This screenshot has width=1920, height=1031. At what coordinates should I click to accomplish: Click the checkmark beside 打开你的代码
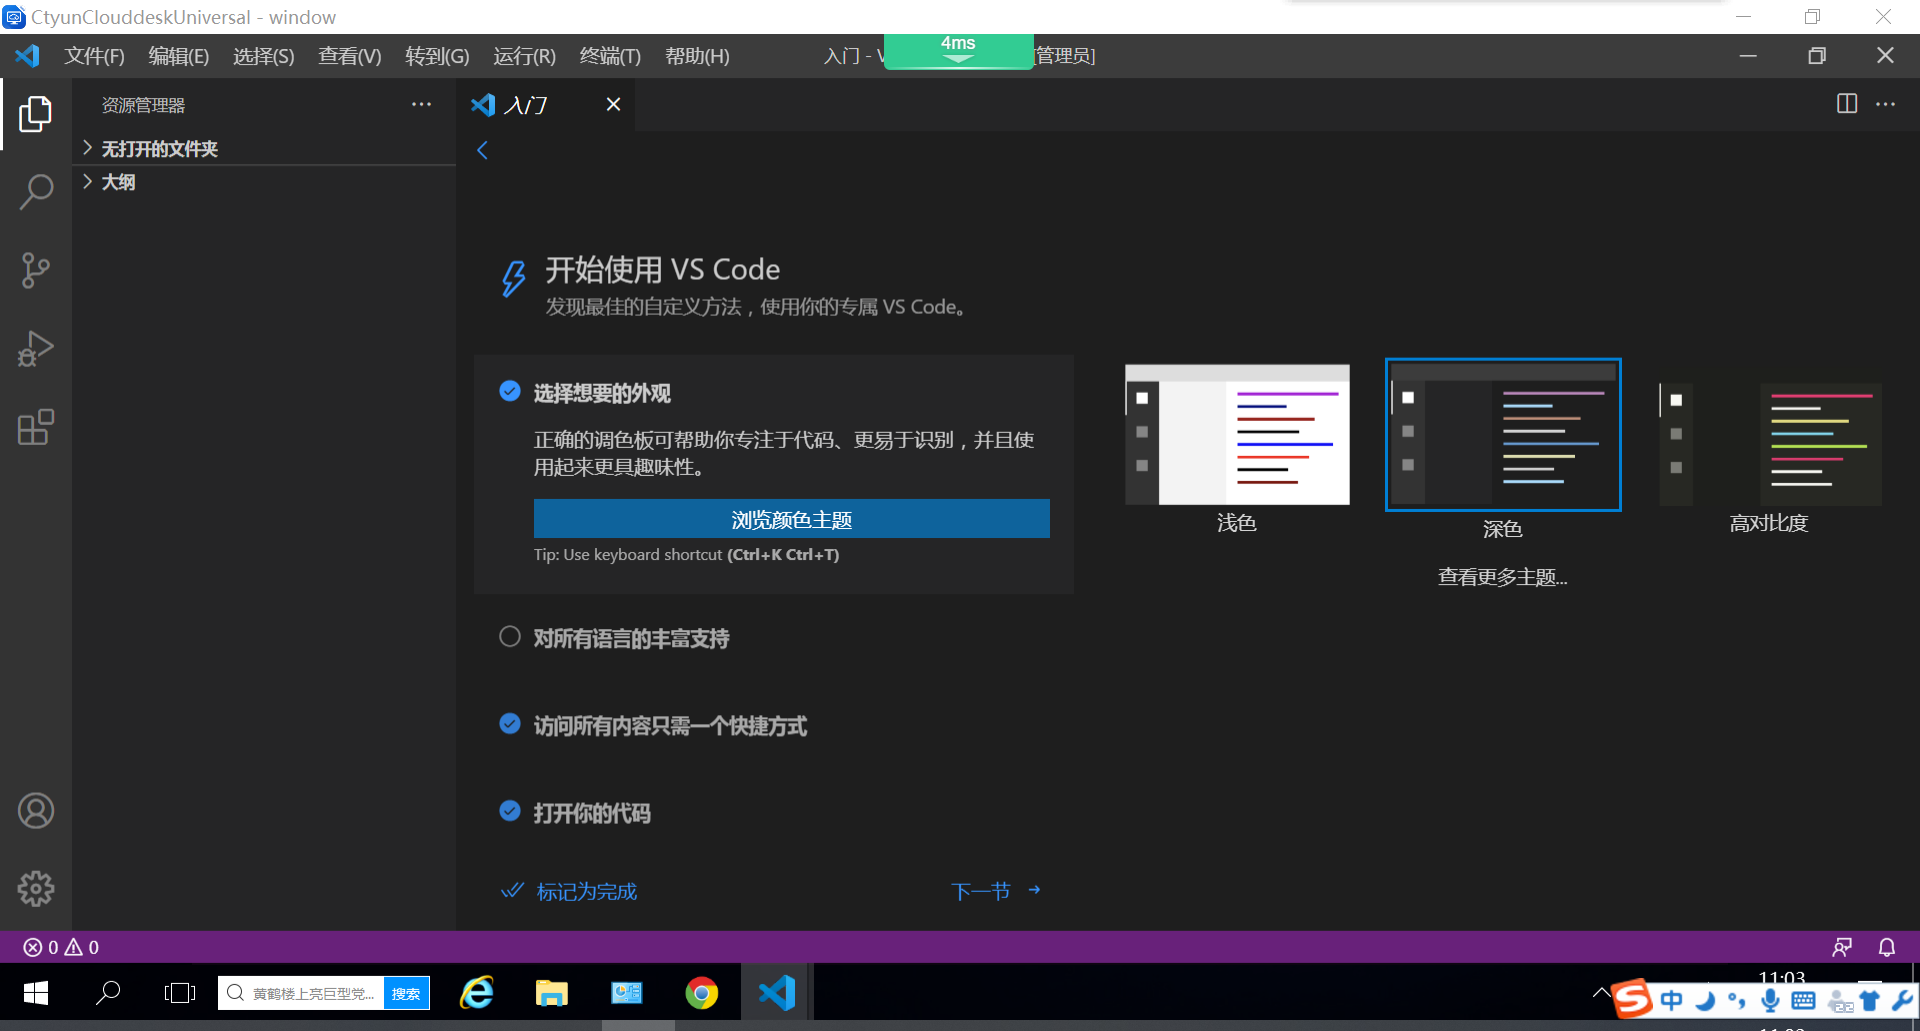tap(510, 811)
